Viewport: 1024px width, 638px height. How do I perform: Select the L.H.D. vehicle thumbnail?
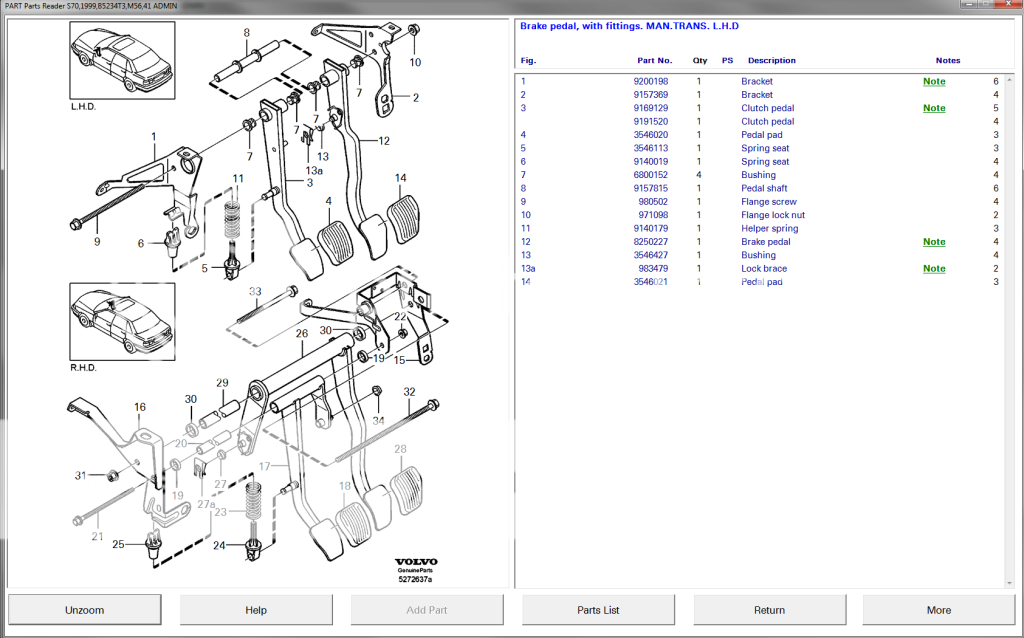(119, 62)
